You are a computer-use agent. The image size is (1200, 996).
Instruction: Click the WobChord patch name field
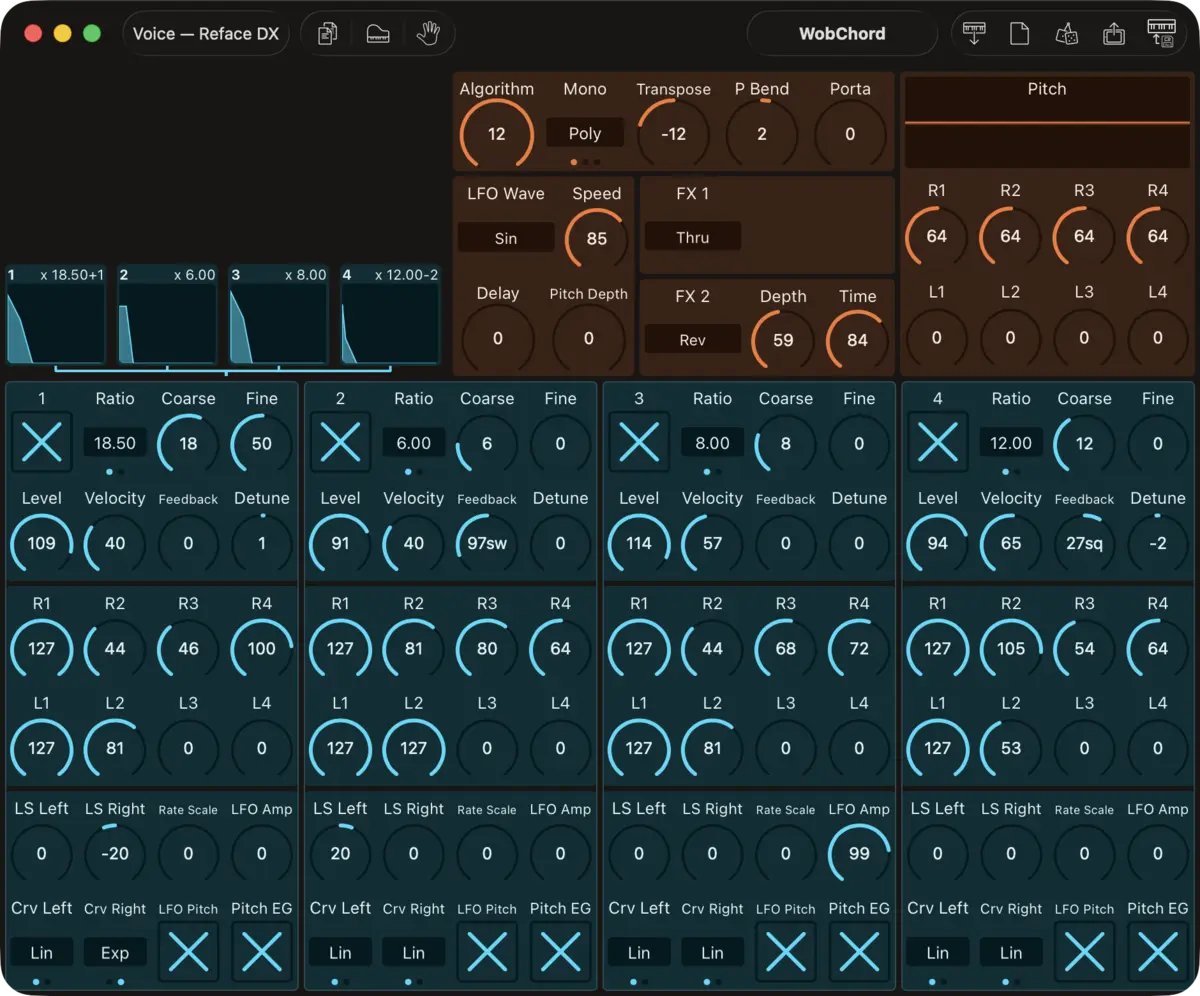[842, 34]
